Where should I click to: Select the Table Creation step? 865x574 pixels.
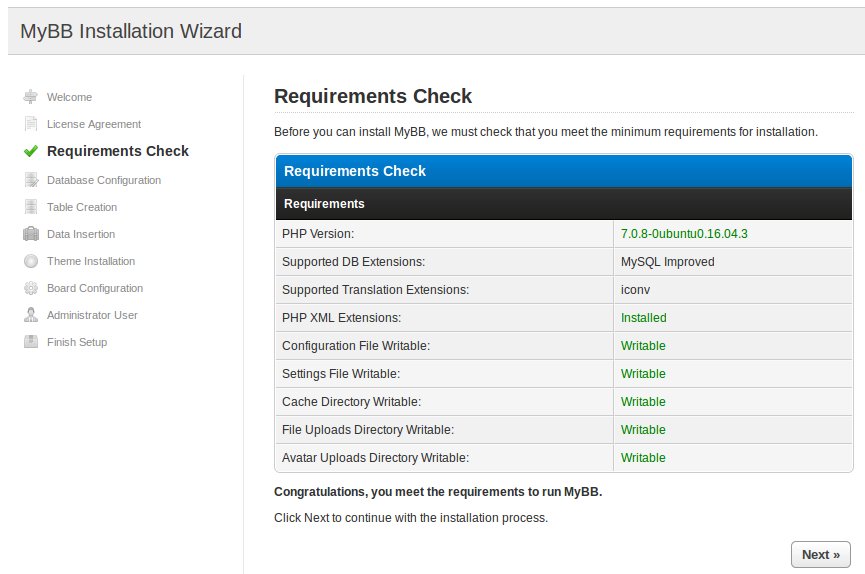(82, 208)
